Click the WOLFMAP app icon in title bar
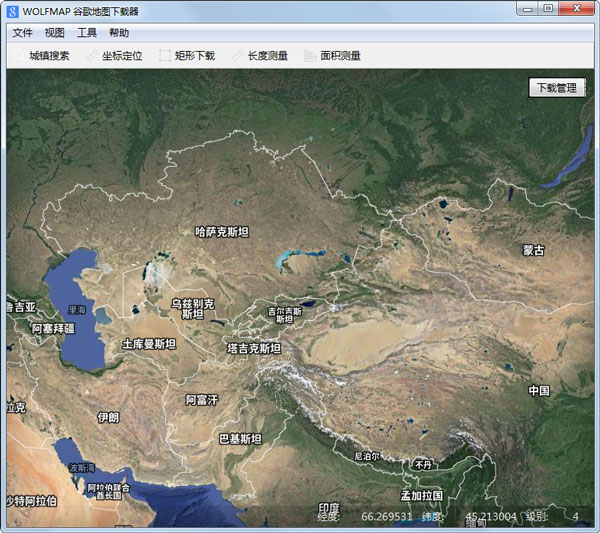The image size is (600, 533). pyautogui.click(x=13, y=9)
